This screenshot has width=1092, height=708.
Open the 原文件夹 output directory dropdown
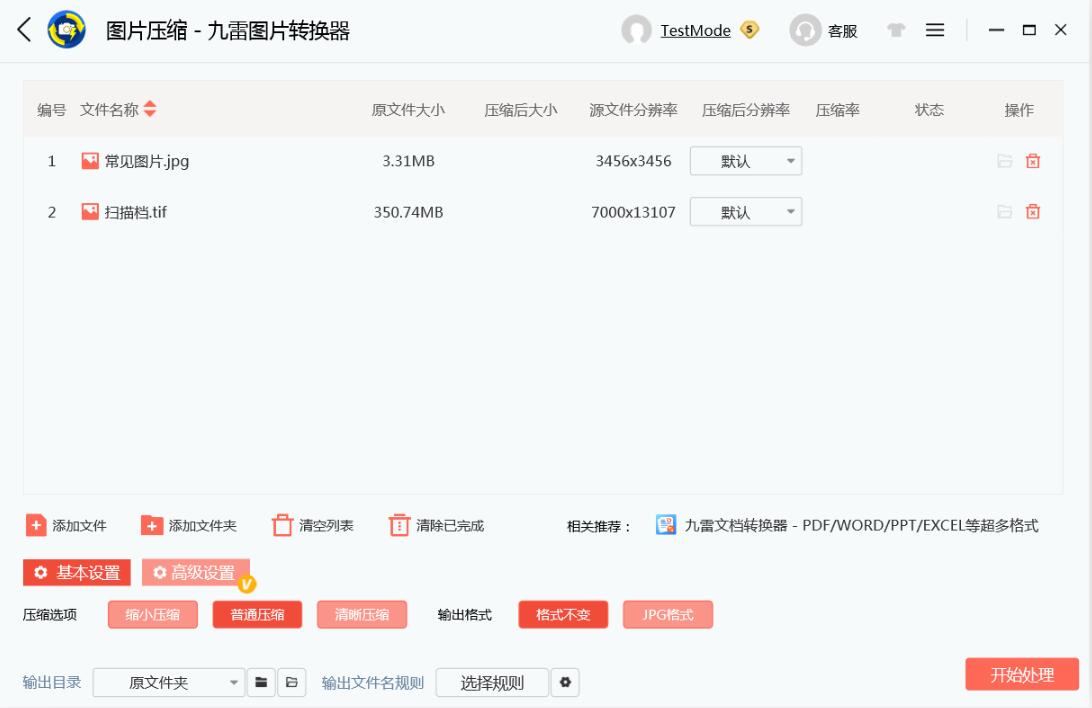pos(169,682)
